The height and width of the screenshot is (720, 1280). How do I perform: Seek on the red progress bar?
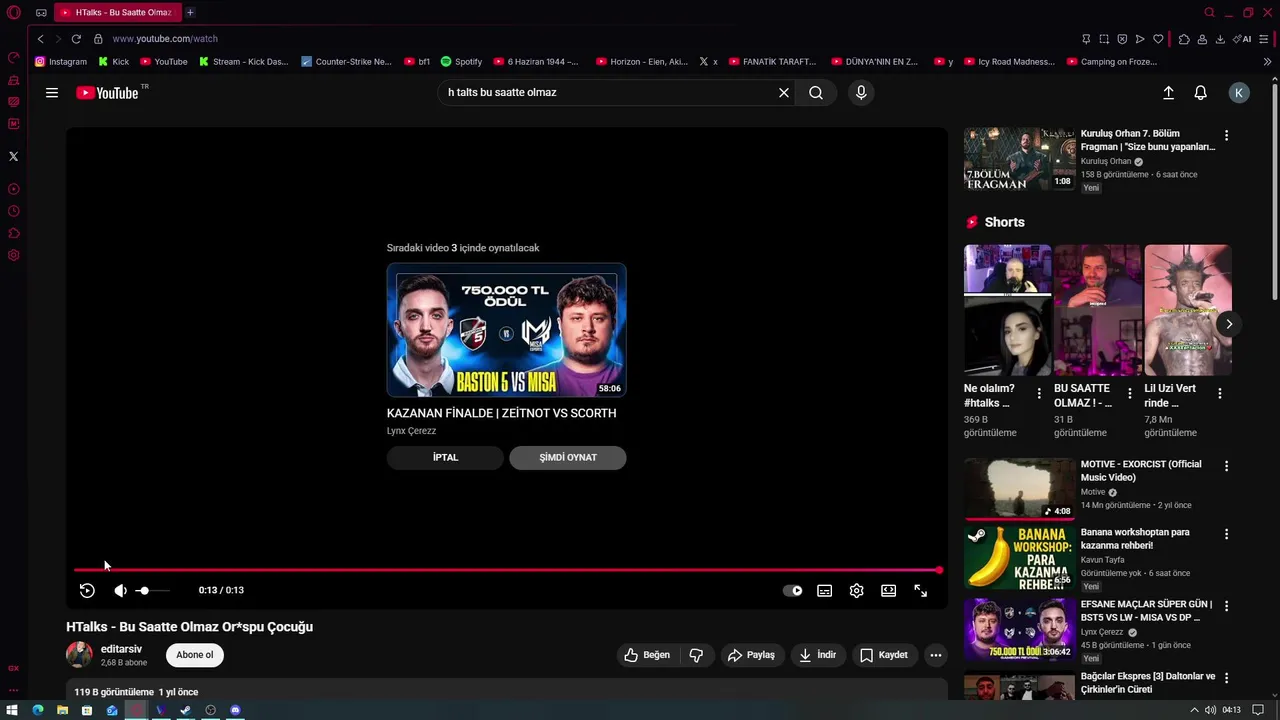click(507, 570)
